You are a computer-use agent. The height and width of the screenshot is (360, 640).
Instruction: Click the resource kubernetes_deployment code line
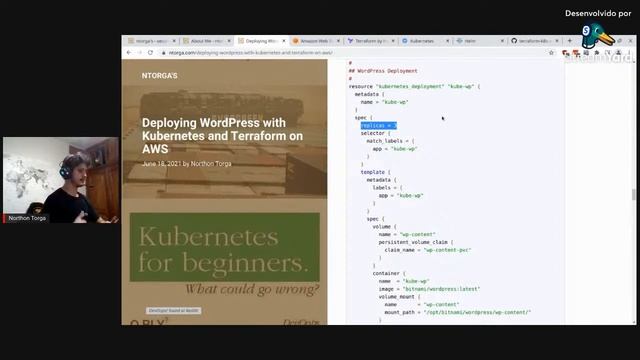tap(414, 87)
